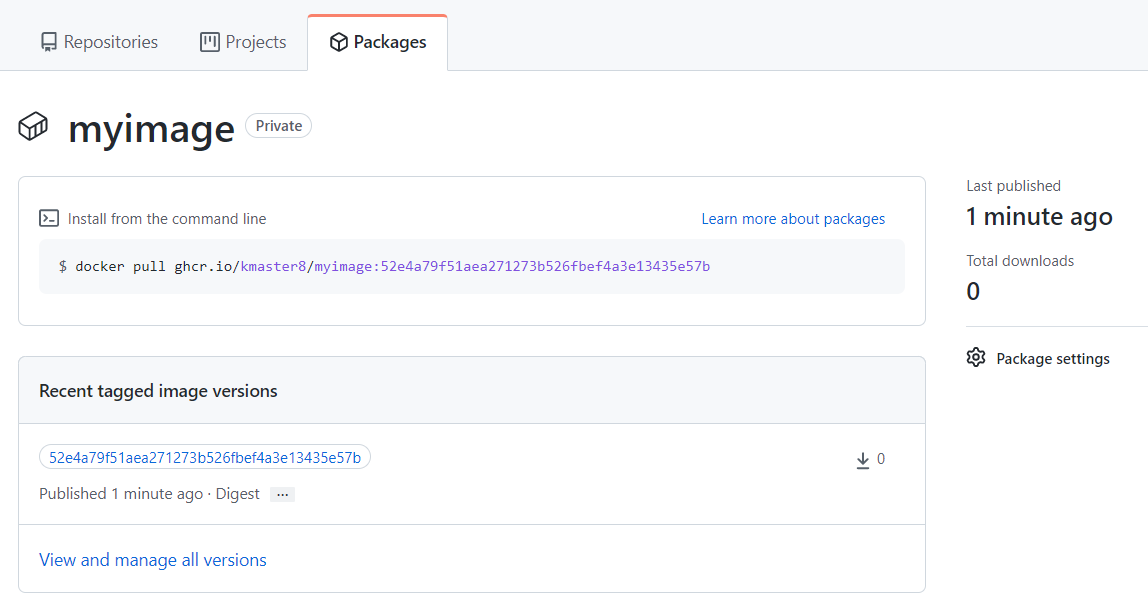Viewport: 1148px width, 603px height.
Task: Open the Repositories tab
Action: point(99,42)
